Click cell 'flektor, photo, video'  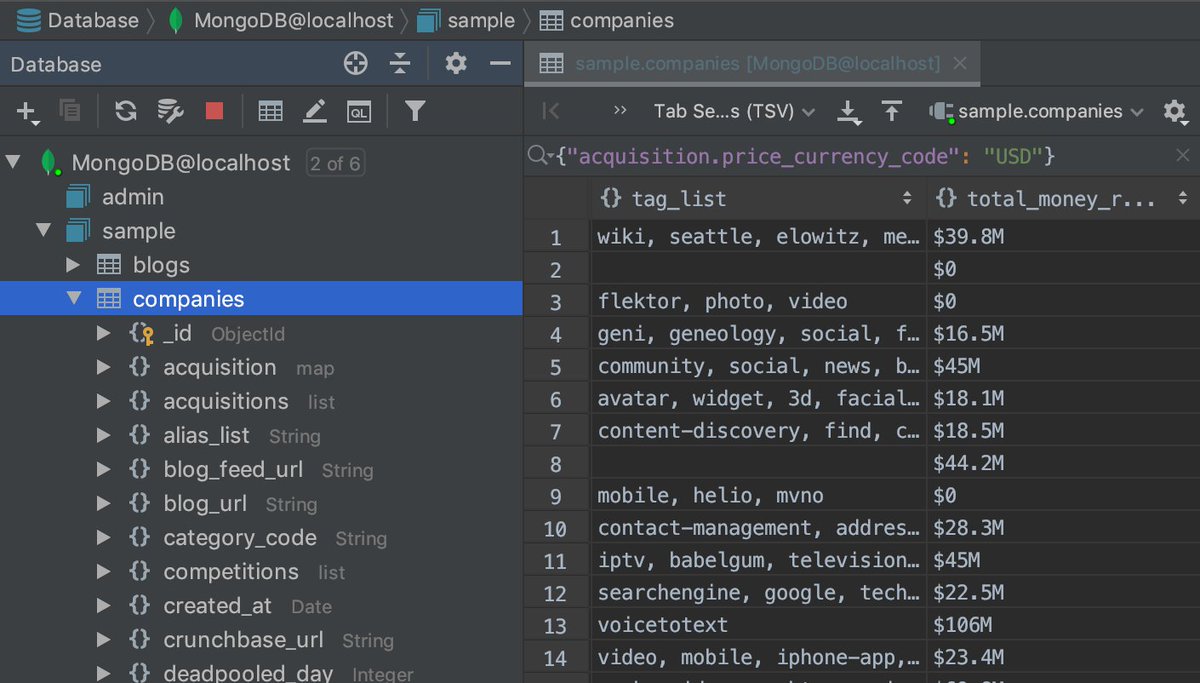click(759, 301)
